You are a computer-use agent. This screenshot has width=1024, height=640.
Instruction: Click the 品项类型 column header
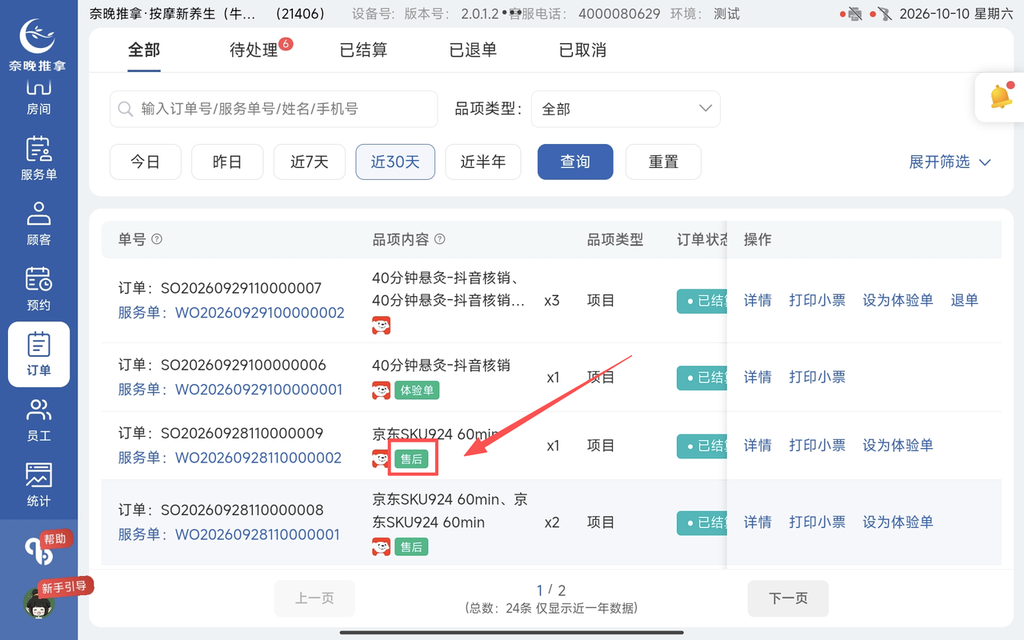[615, 240]
